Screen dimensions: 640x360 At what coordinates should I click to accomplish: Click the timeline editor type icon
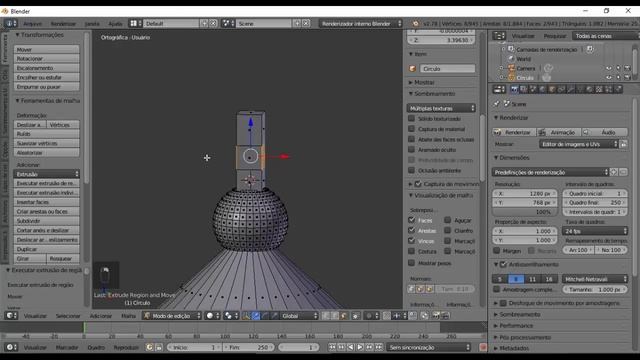click(11, 347)
